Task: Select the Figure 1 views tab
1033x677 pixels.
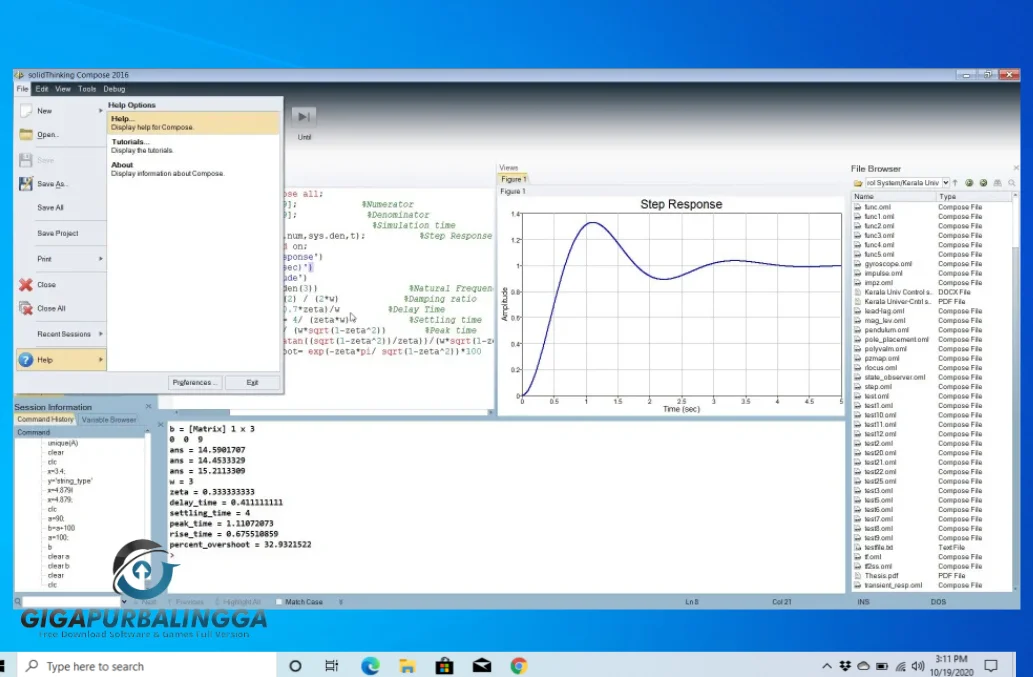Action: (513, 179)
